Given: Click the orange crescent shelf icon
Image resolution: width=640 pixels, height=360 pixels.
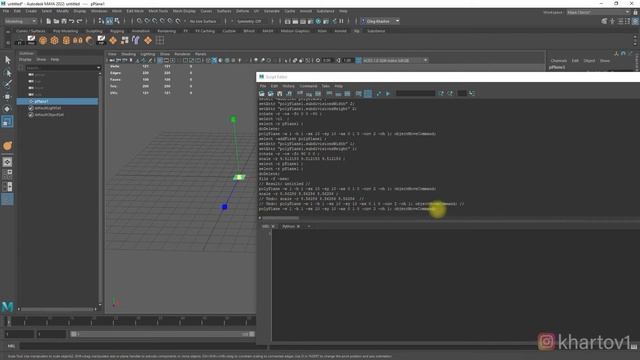Looking at the screenshot, I should [x=89, y=40].
